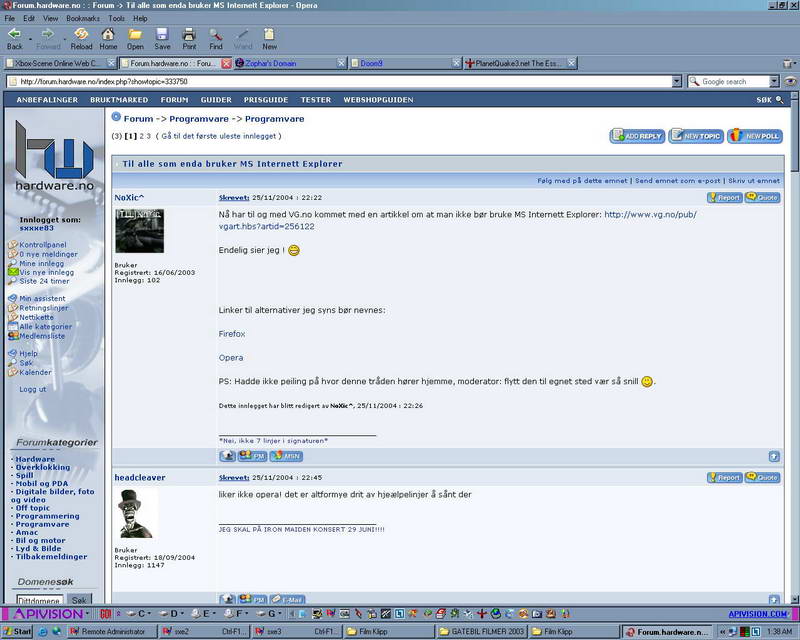The height and width of the screenshot is (640, 800).
Task: Expand the APIVISION toolbar dropdown arrow
Action: click(x=88, y=613)
